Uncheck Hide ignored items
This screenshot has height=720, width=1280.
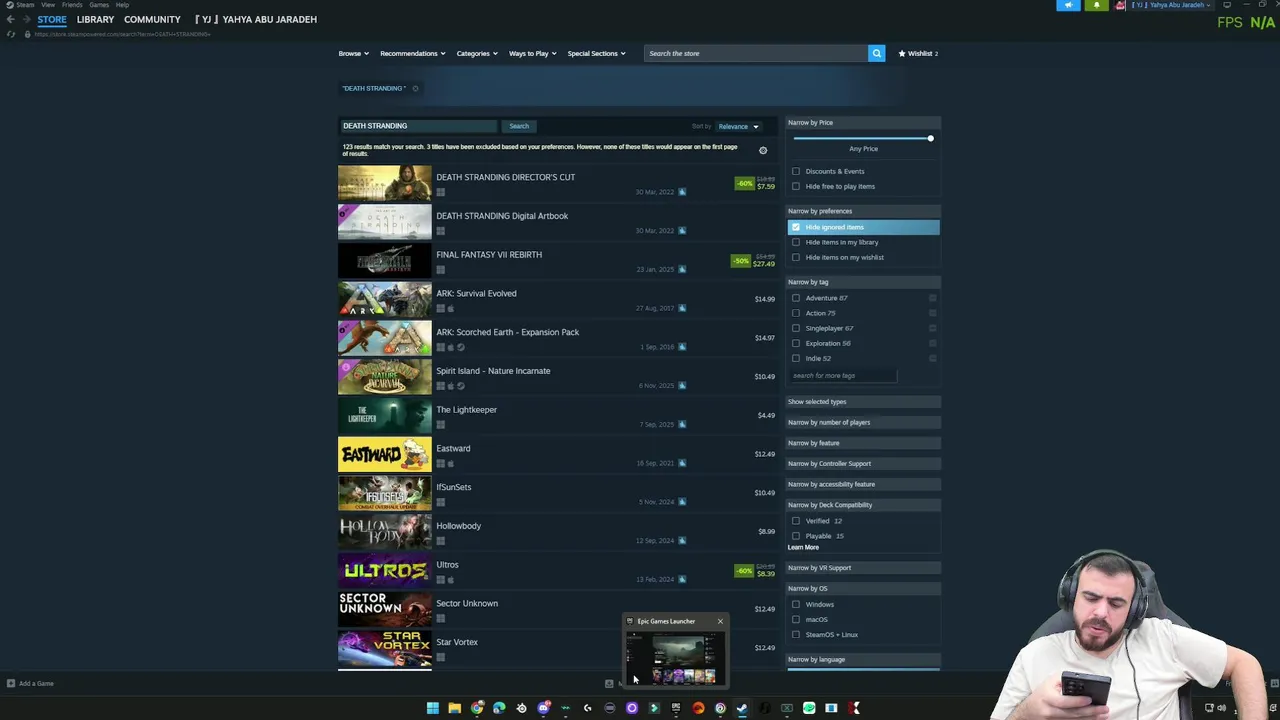796,227
